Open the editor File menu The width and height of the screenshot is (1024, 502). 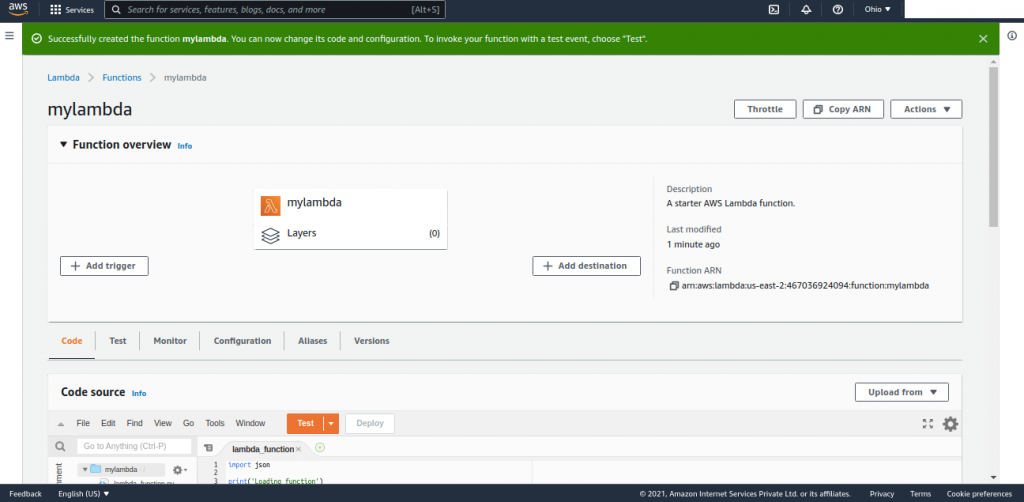click(x=83, y=423)
